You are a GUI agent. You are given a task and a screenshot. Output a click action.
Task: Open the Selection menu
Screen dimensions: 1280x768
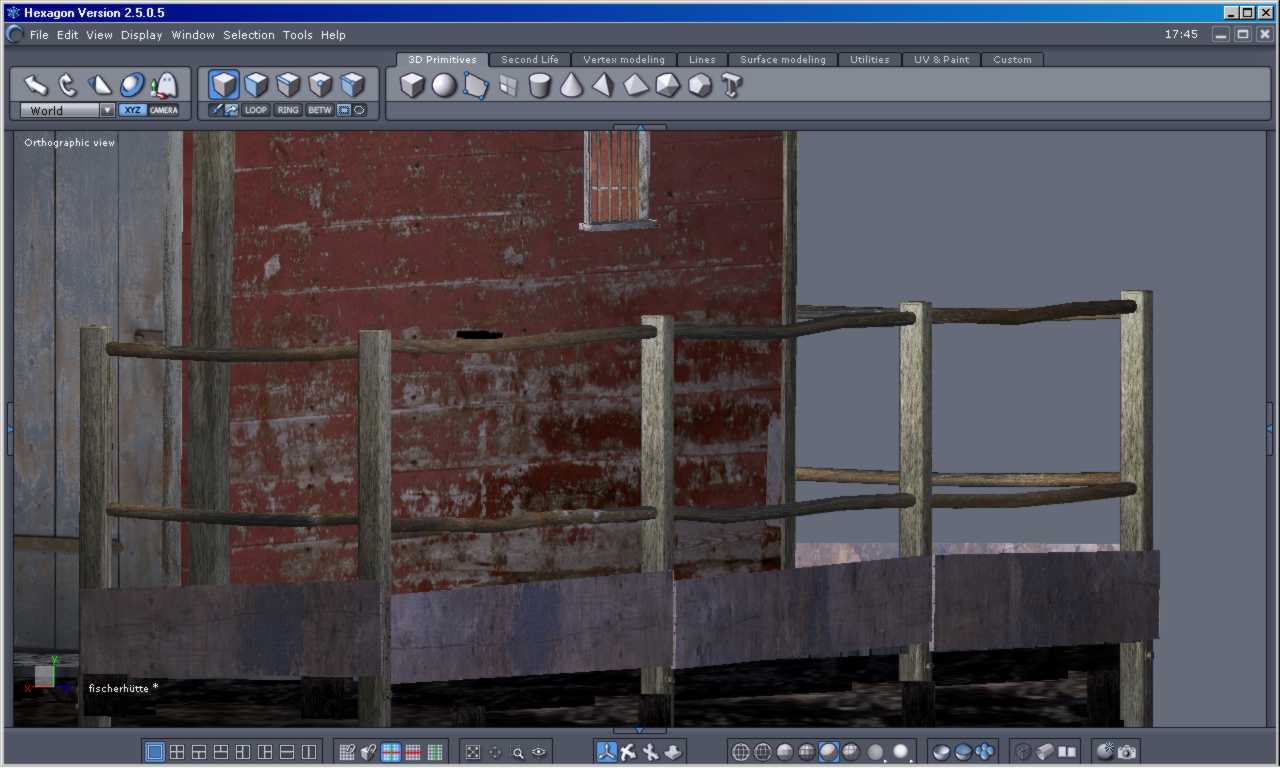coord(249,35)
